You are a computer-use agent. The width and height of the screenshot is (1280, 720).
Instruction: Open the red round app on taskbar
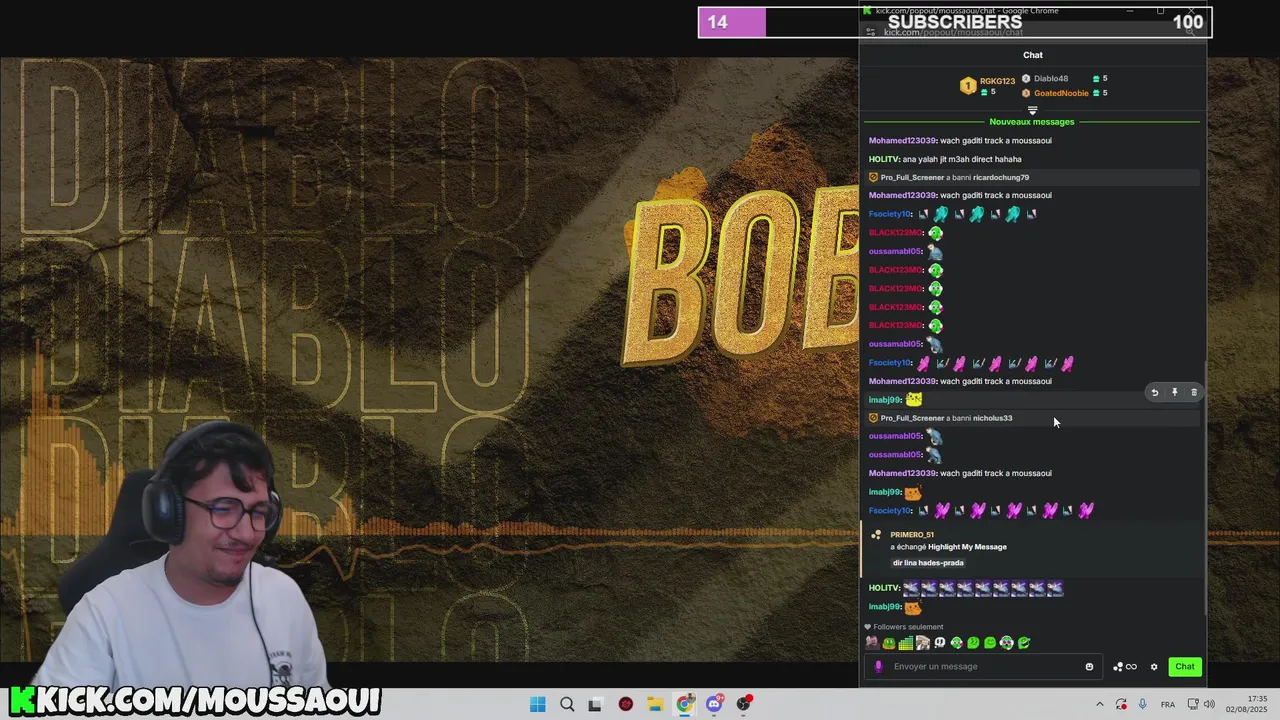coord(626,704)
